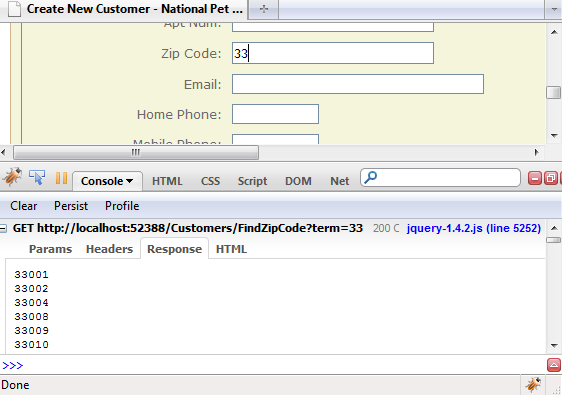Screen dimensions: 562x395
Task: Click the page scroll down arrow
Action: 554,135
